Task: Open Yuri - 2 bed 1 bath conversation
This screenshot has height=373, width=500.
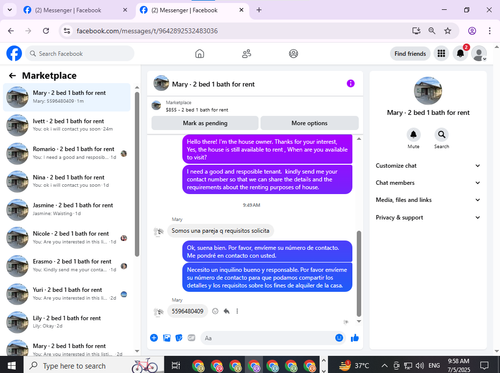Action: click(x=67, y=294)
